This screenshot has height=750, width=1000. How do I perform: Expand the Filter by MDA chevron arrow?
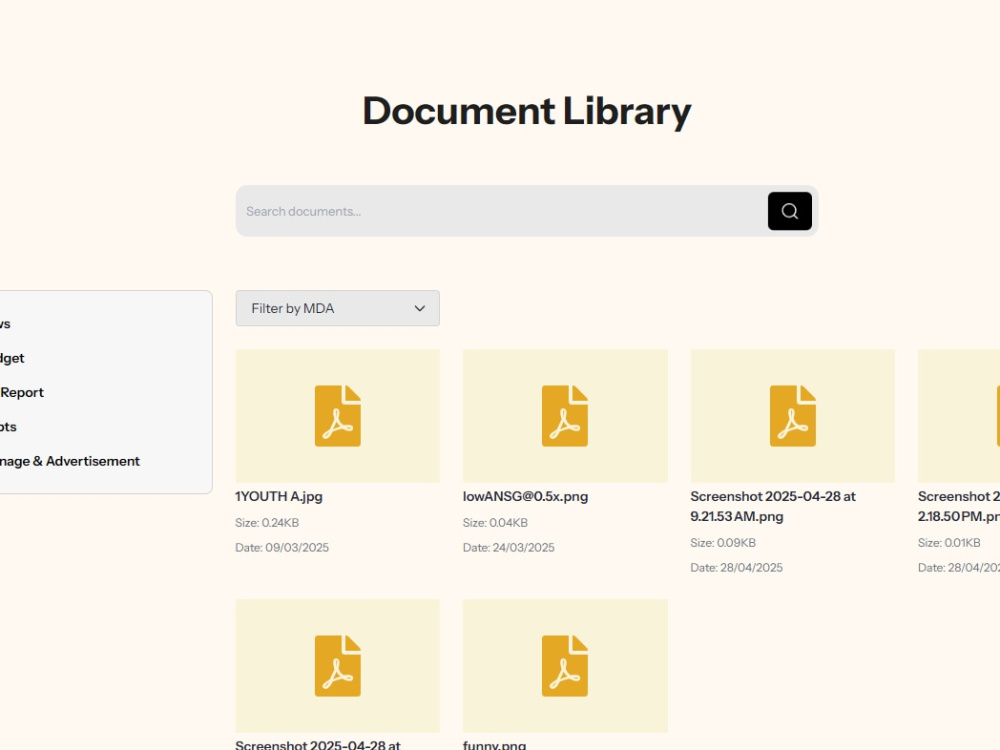(x=420, y=308)
